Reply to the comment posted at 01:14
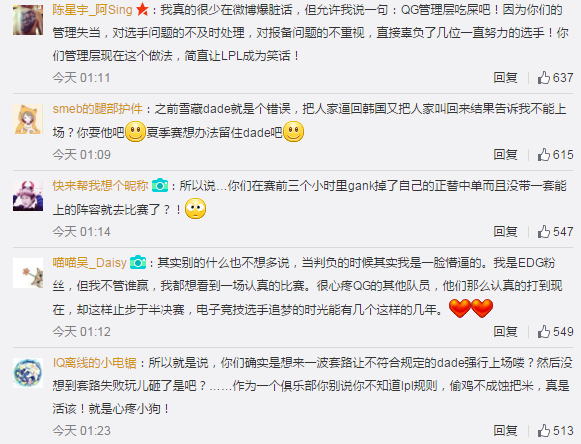Viewport: 581px width, 444px height. pyautogui.click(x=505, y=232)
